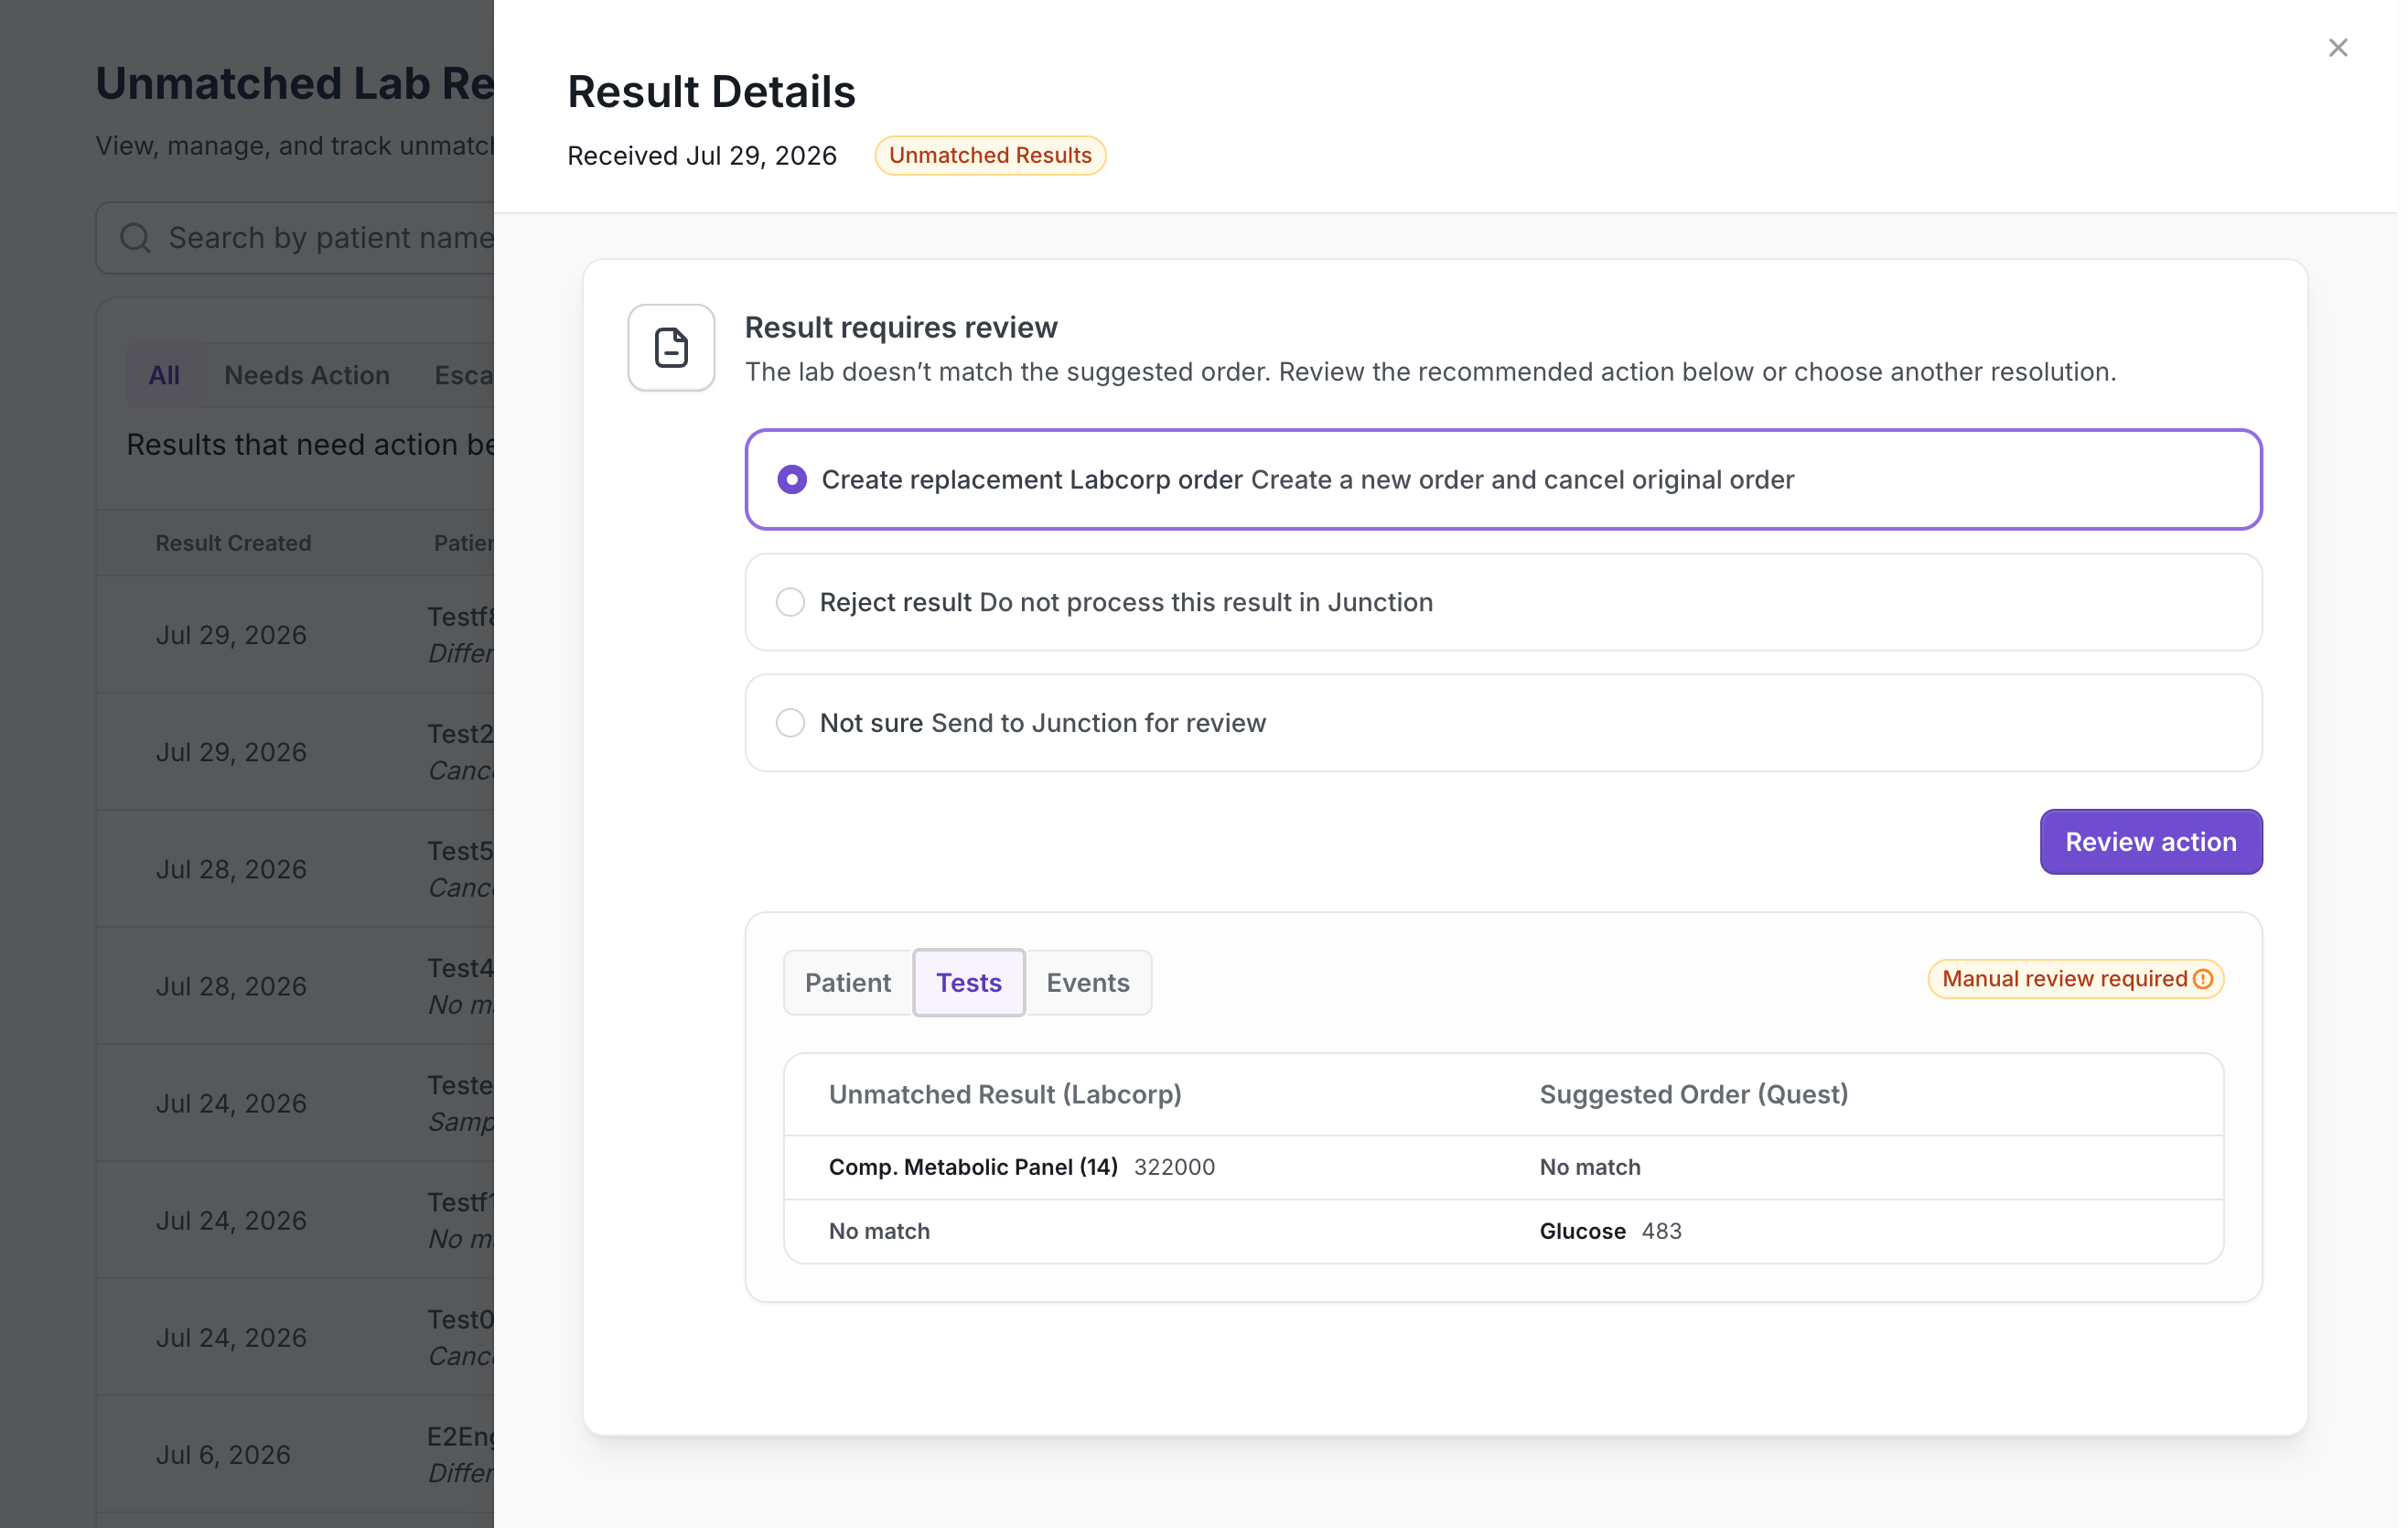Click Comp. Metabolic Panel (14) test name
This screenshot has width=2408, height=1528.
(973, 1167)
